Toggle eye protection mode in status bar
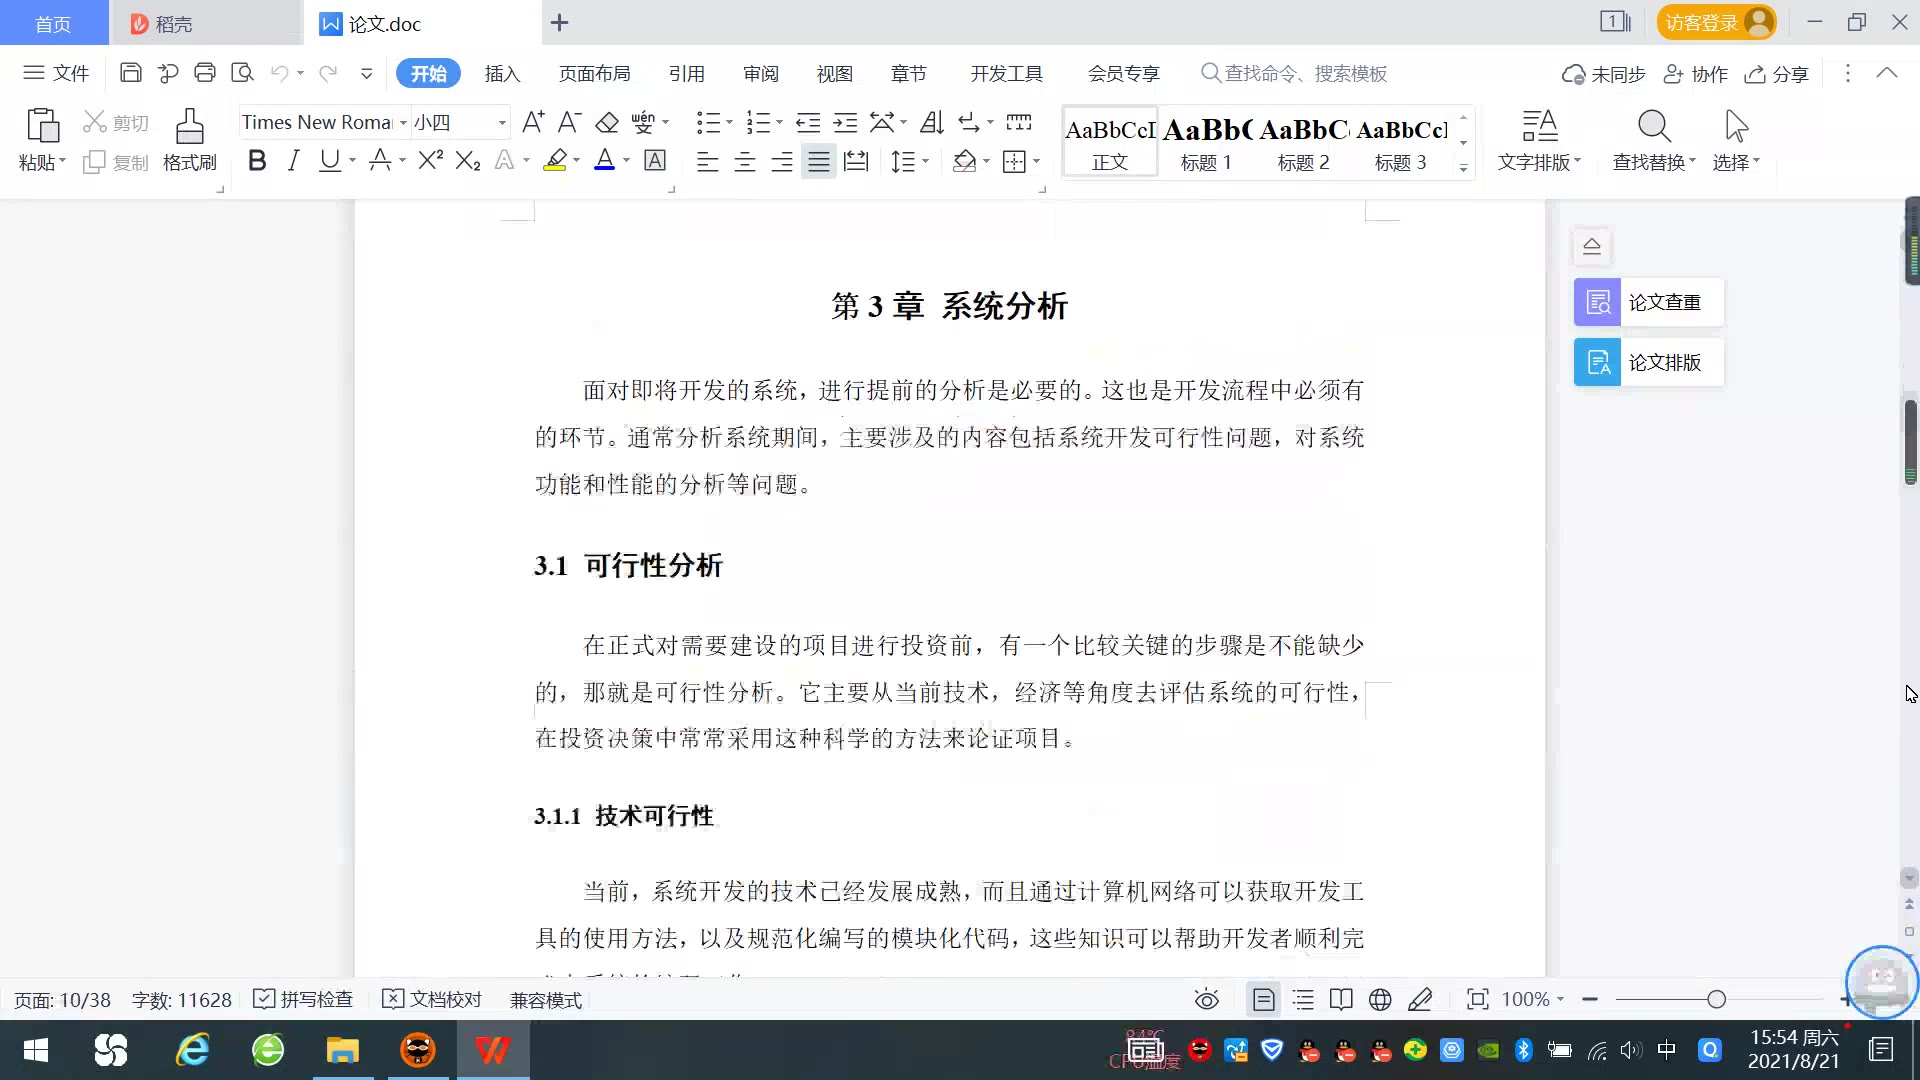This screenshot has width=1920, height=1080. 1207,999
